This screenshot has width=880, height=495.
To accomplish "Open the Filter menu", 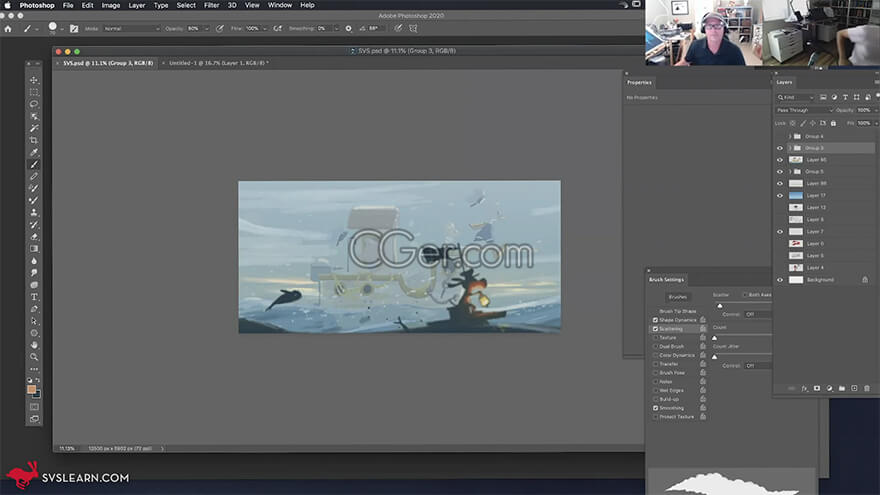I will coord(212,5).
